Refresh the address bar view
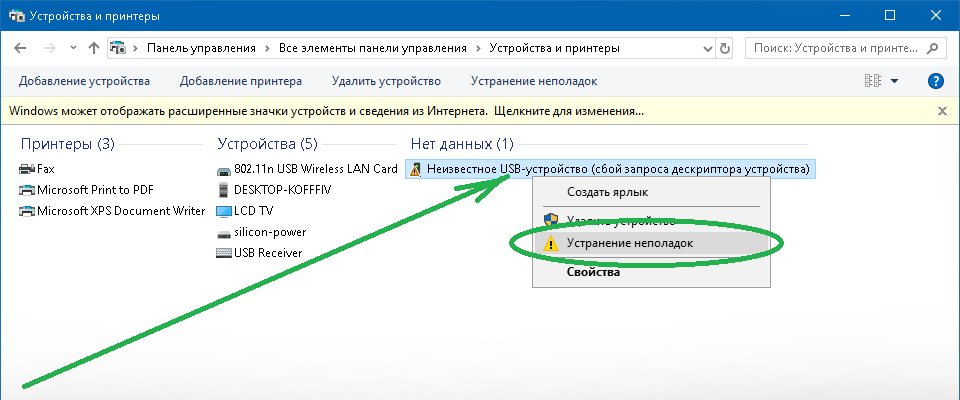The image size is (960, 400). pos(726,48)
